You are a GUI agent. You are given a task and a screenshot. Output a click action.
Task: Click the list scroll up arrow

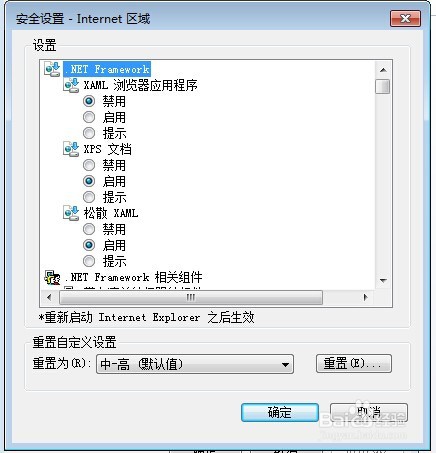pos(383,70)
